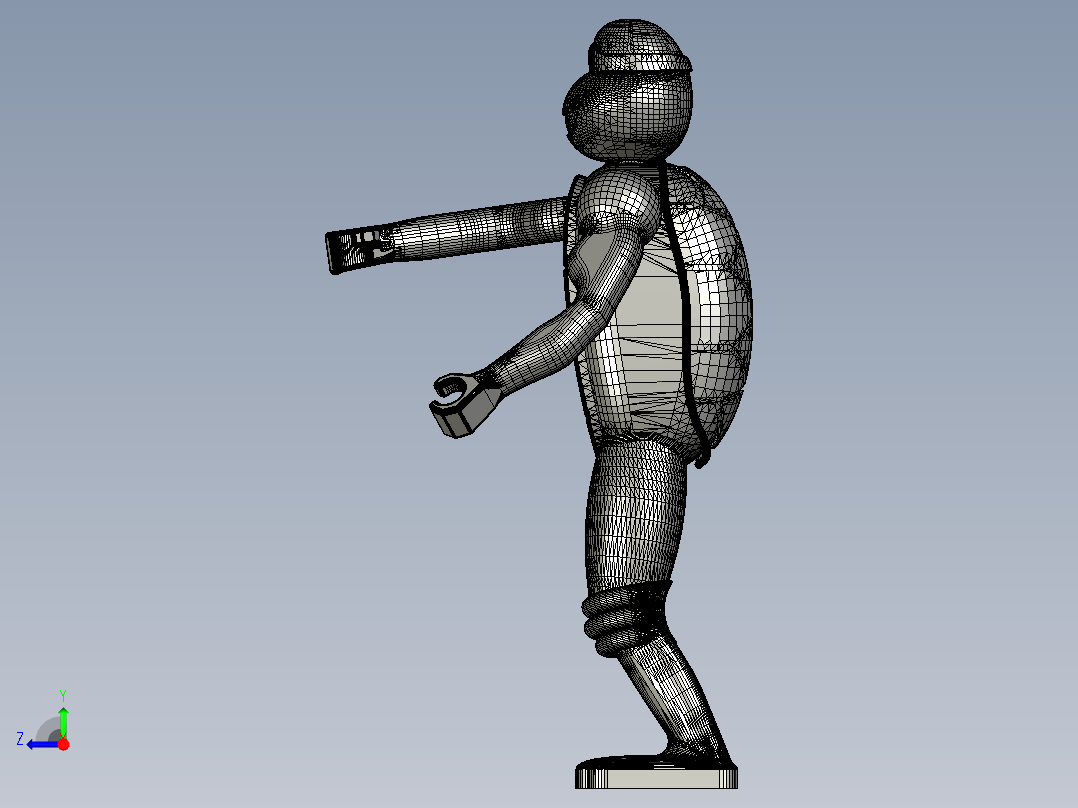Select the figure's upper thigh mesh
The width and height of the screenshot is (1078, 808).
click(x=636, y=516)
